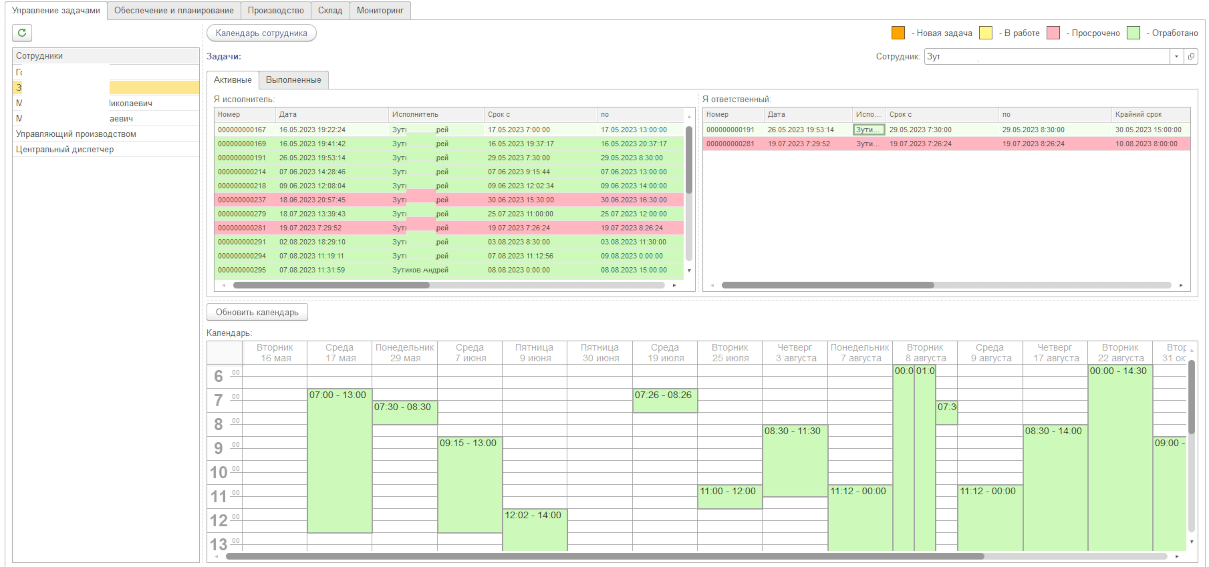Switch to the Производство tab
This screenshot has width=1209, height=567.
(275, 9)
